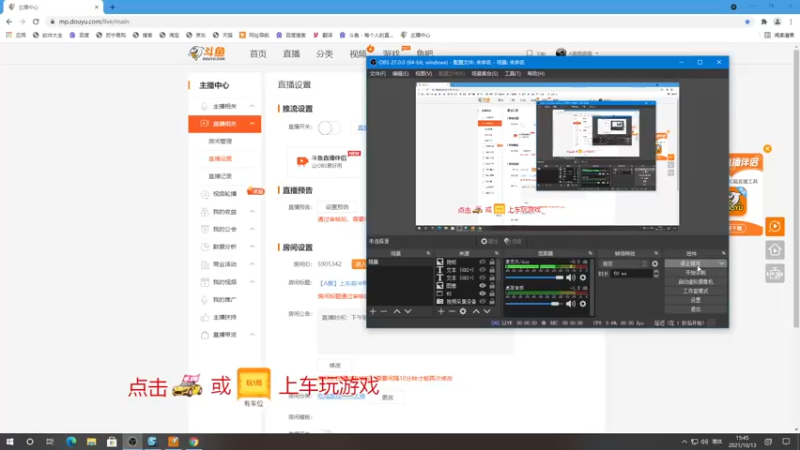Add a new scene with plus icon in Scenes panel
Screen dimensions: 800x450
[x=373, y=311]
